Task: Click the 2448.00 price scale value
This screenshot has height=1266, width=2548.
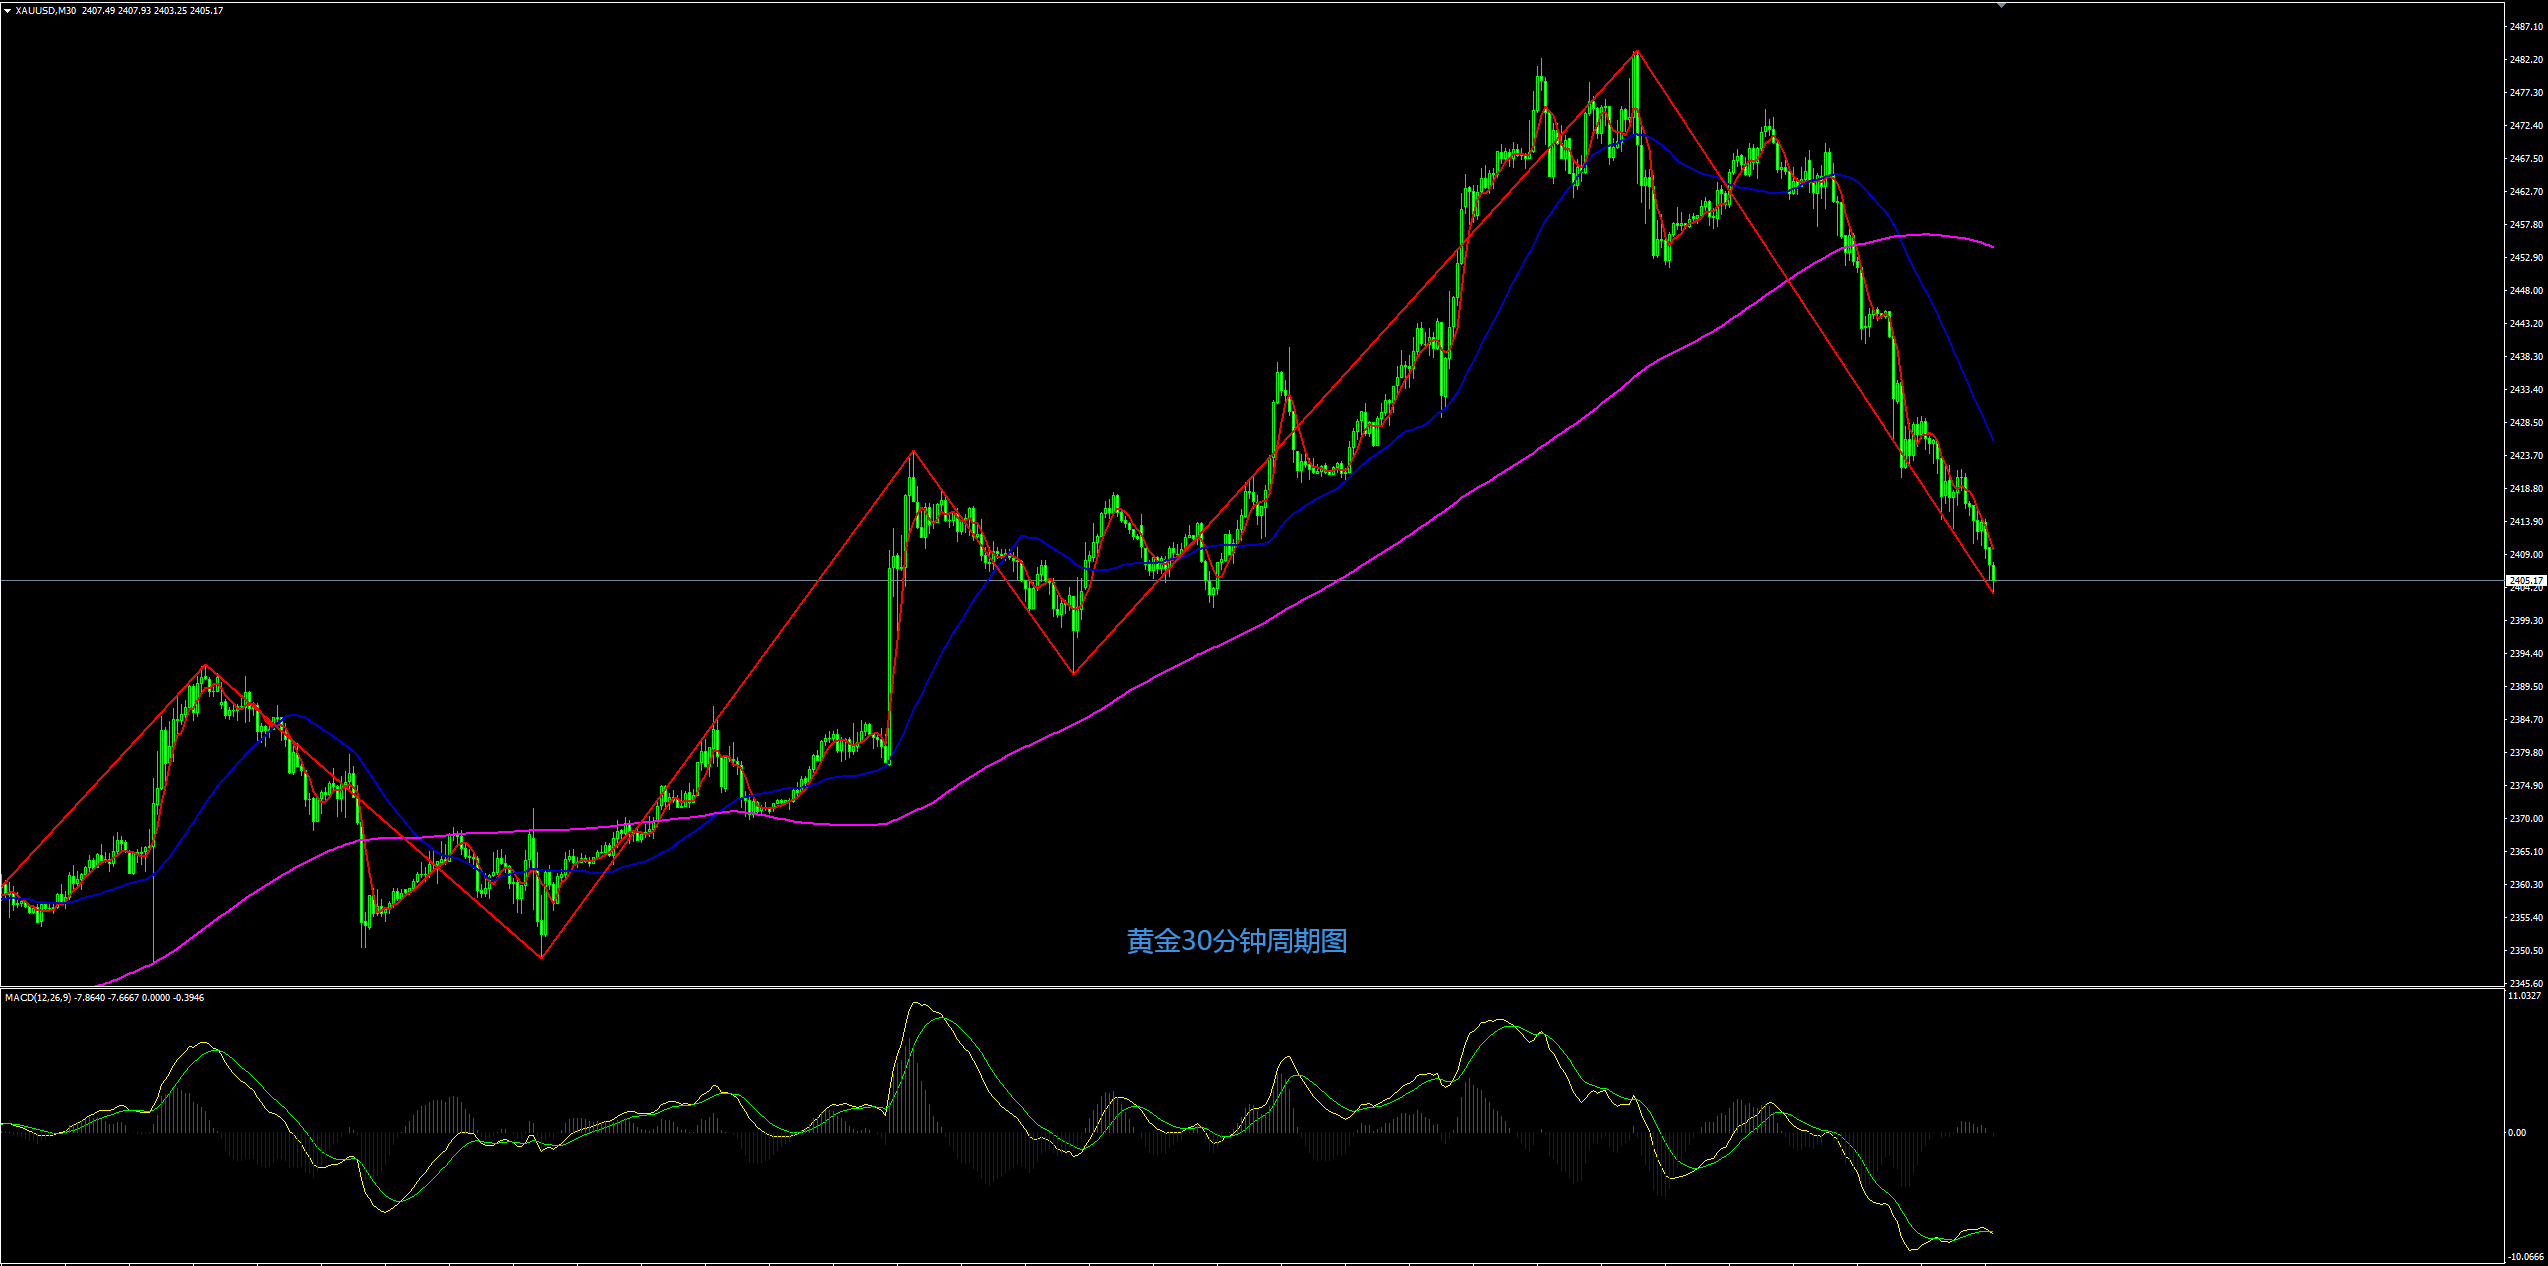Action: [x=2526, y=291]
